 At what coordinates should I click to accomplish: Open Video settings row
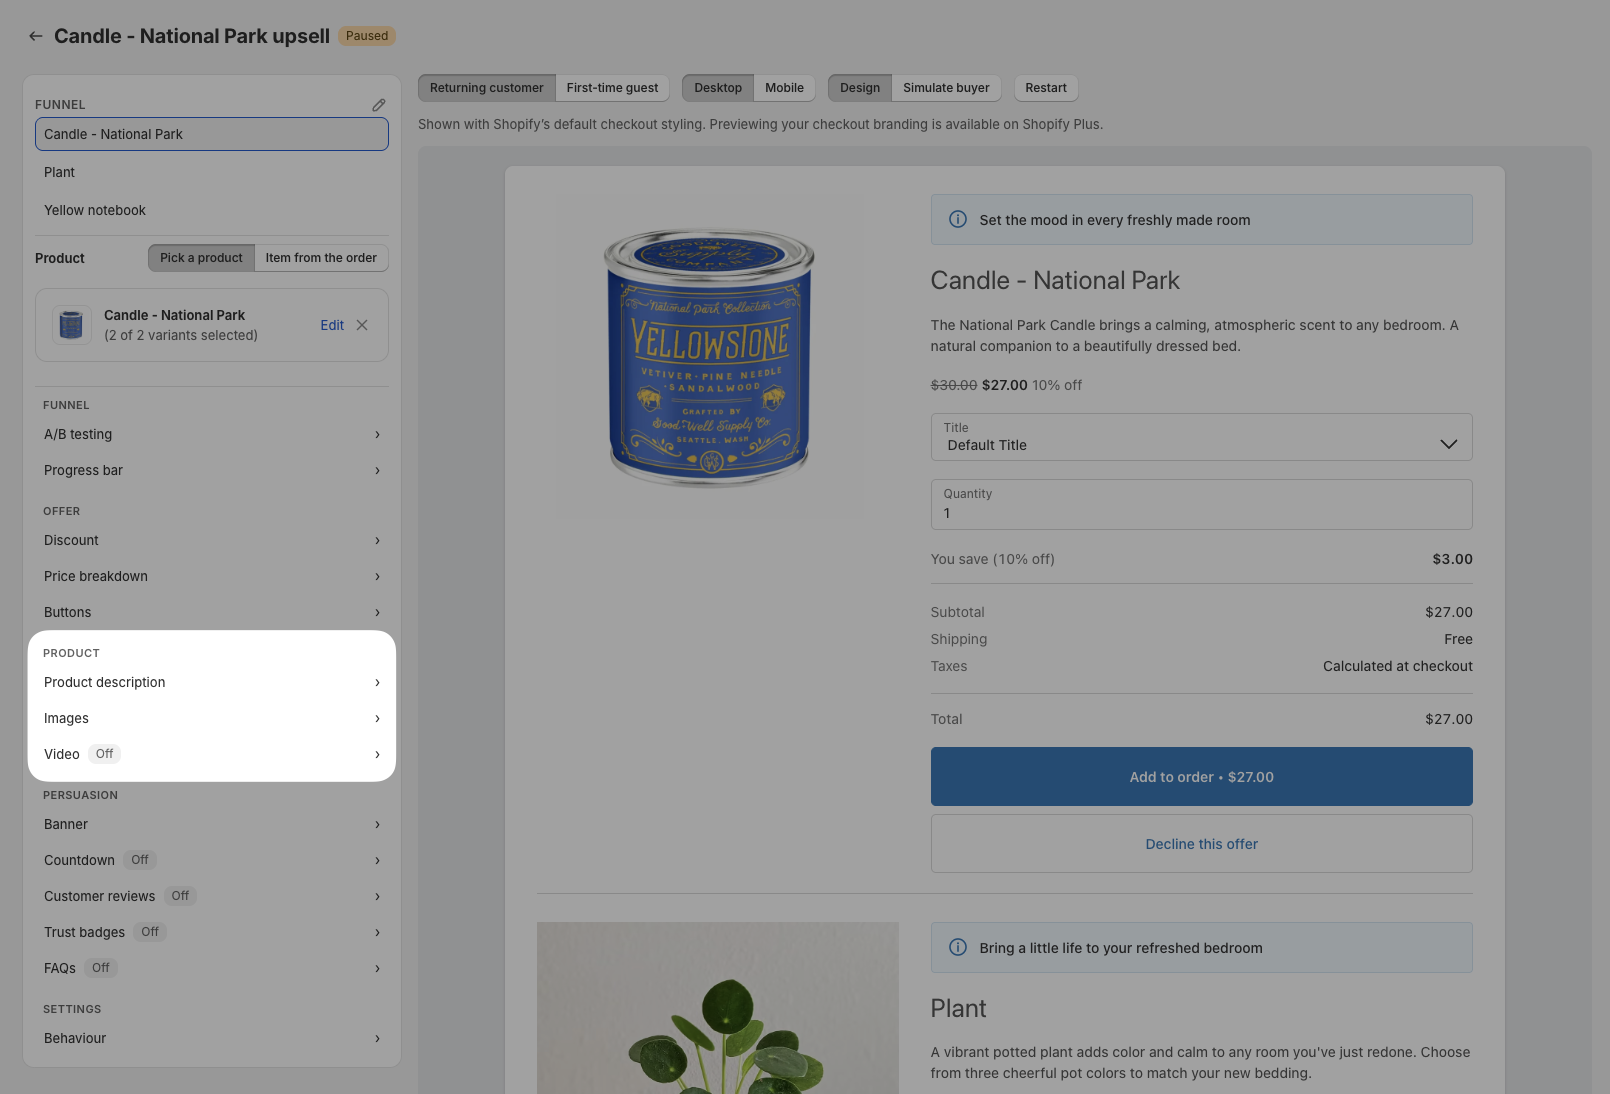pos(212,754)
